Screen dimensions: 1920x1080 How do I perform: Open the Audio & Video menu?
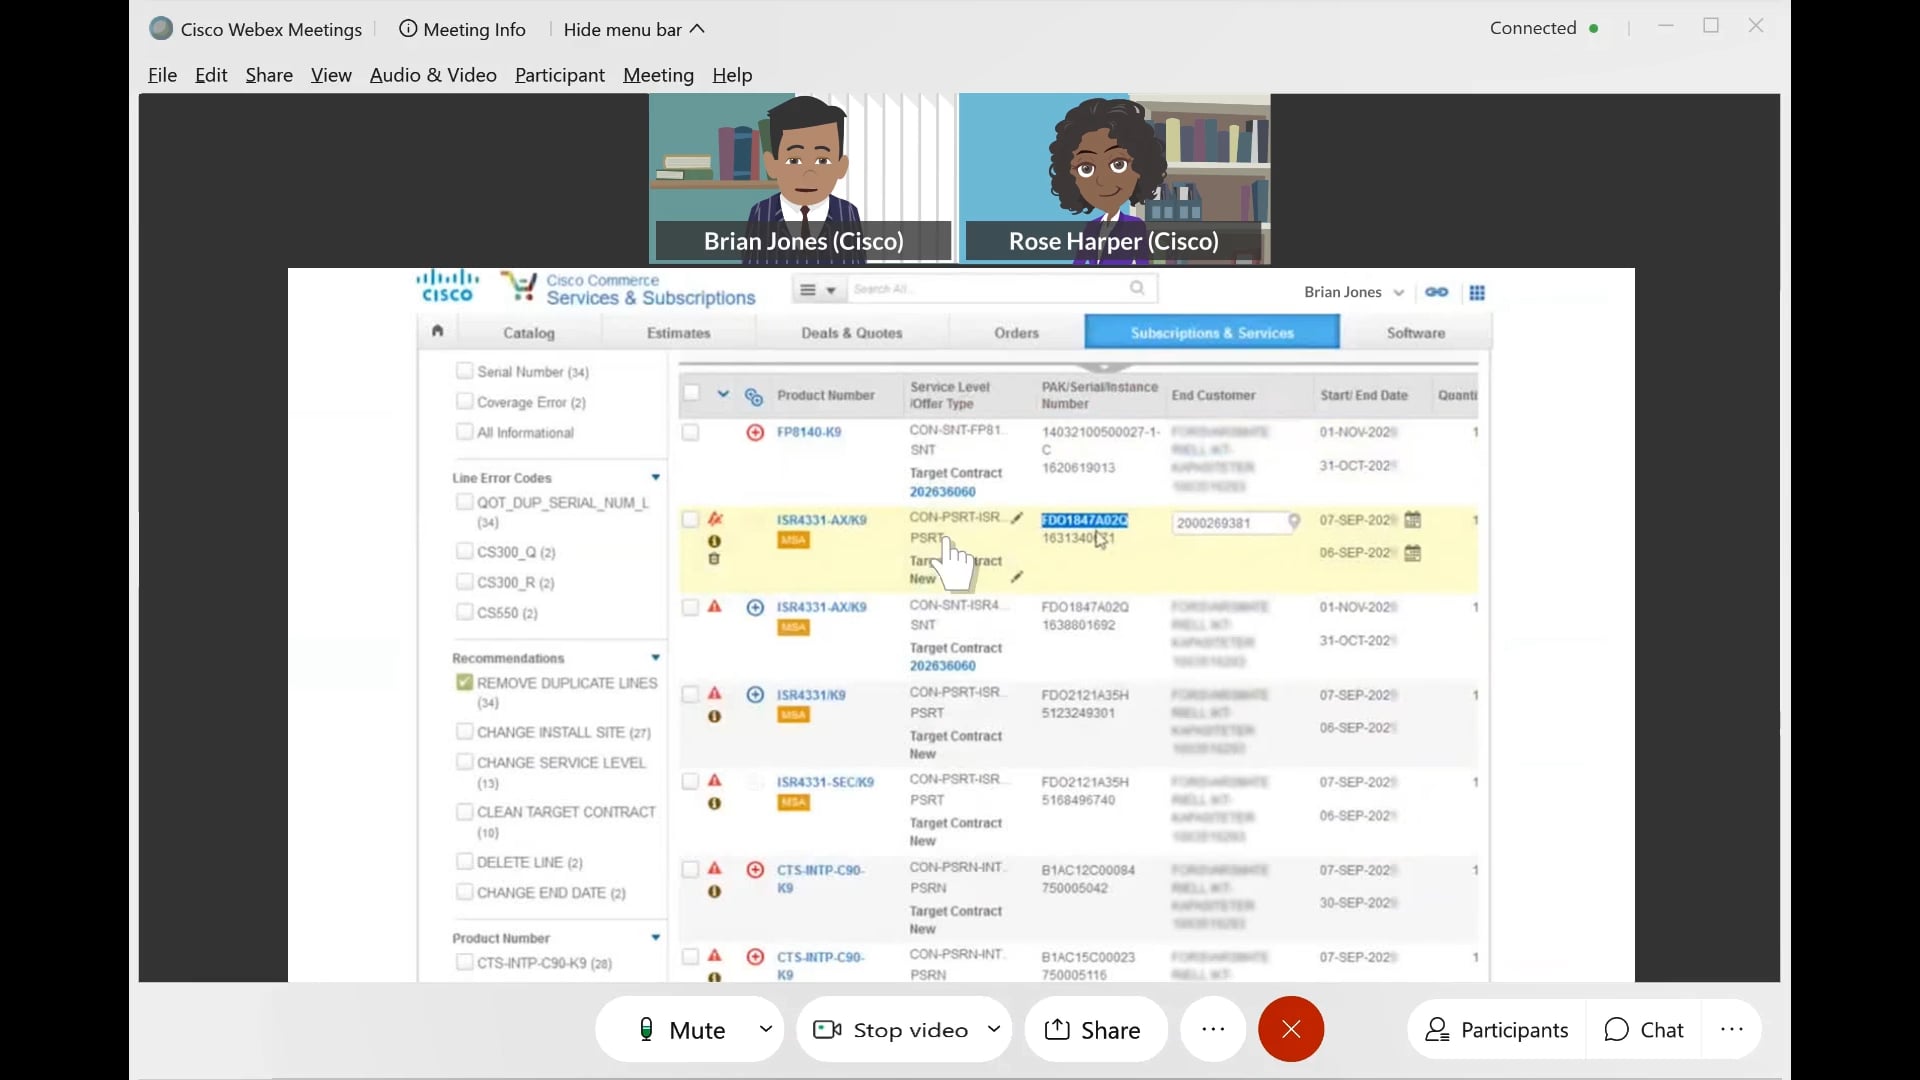(x=433, y=75)
